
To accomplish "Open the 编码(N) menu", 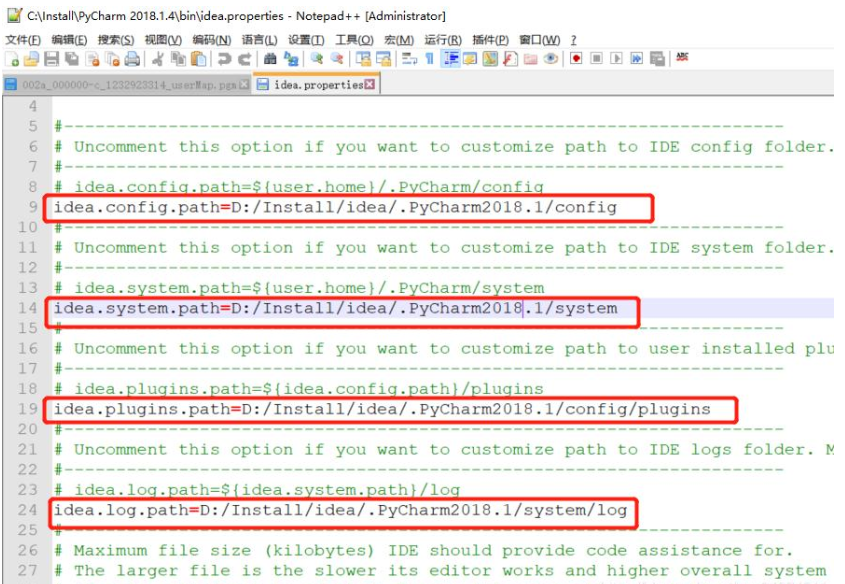I will [x=212, y=40].
